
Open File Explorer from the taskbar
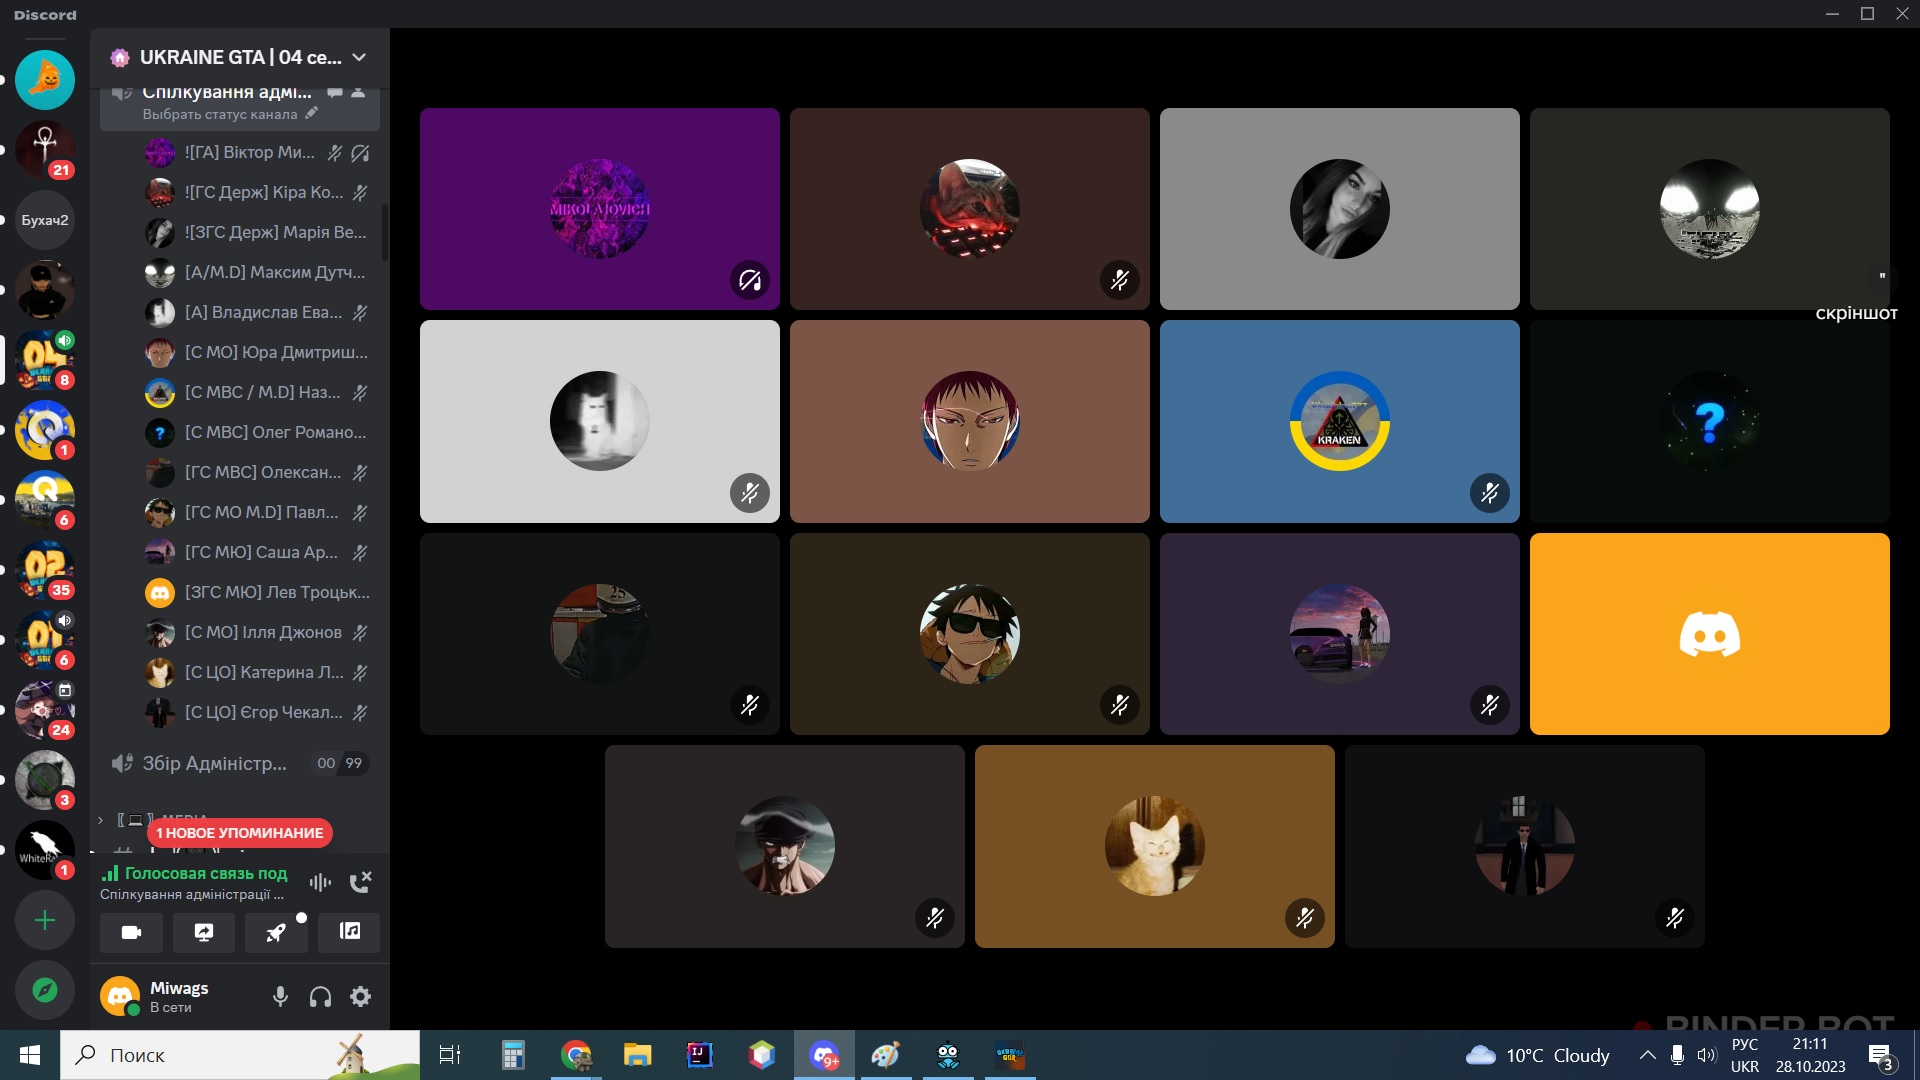click(x=637, y=1055)
